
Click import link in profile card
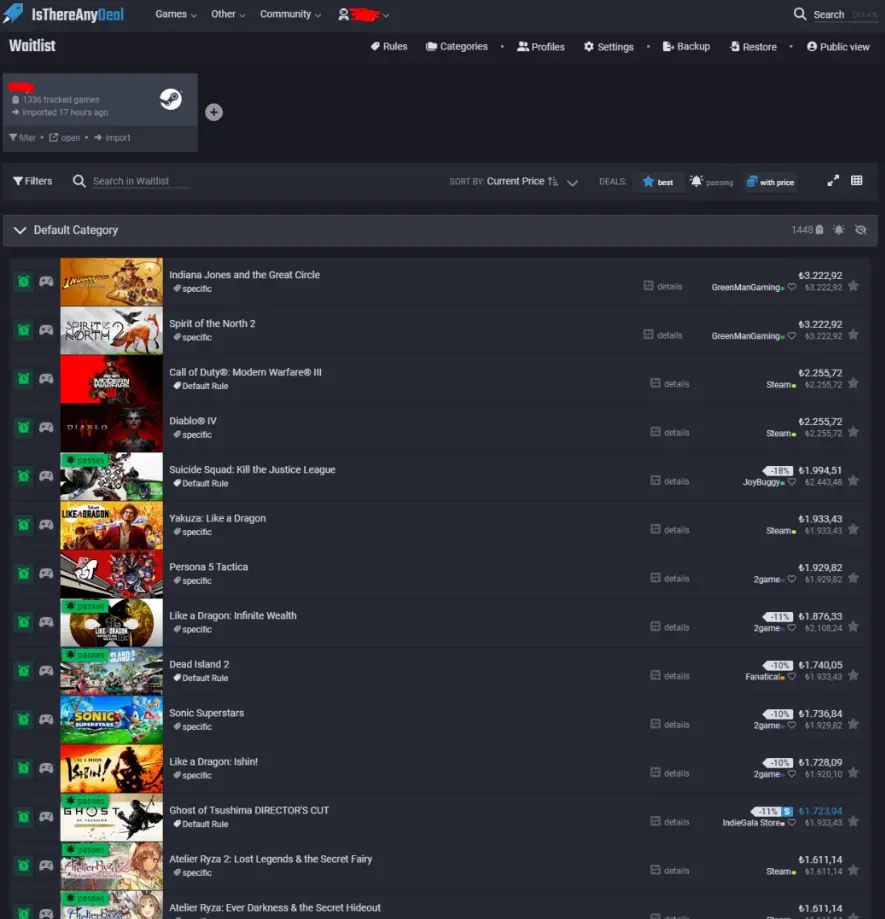click(x=112, y=138)
